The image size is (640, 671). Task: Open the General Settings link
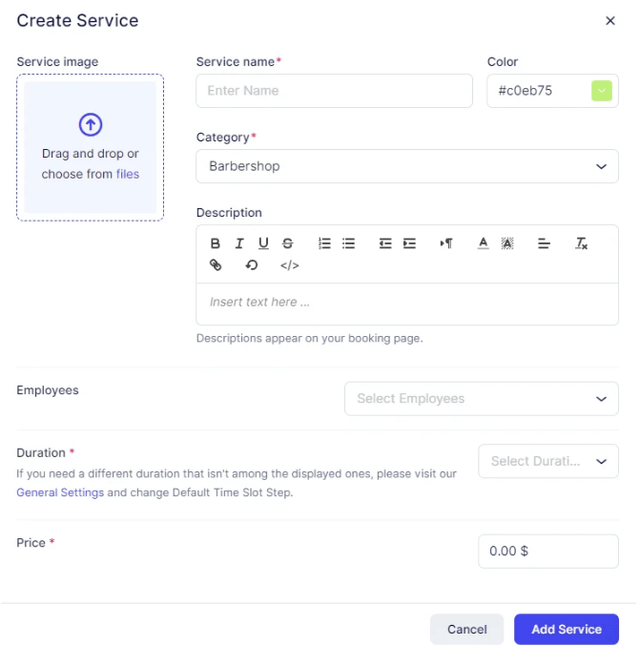[x=60, y=493]
